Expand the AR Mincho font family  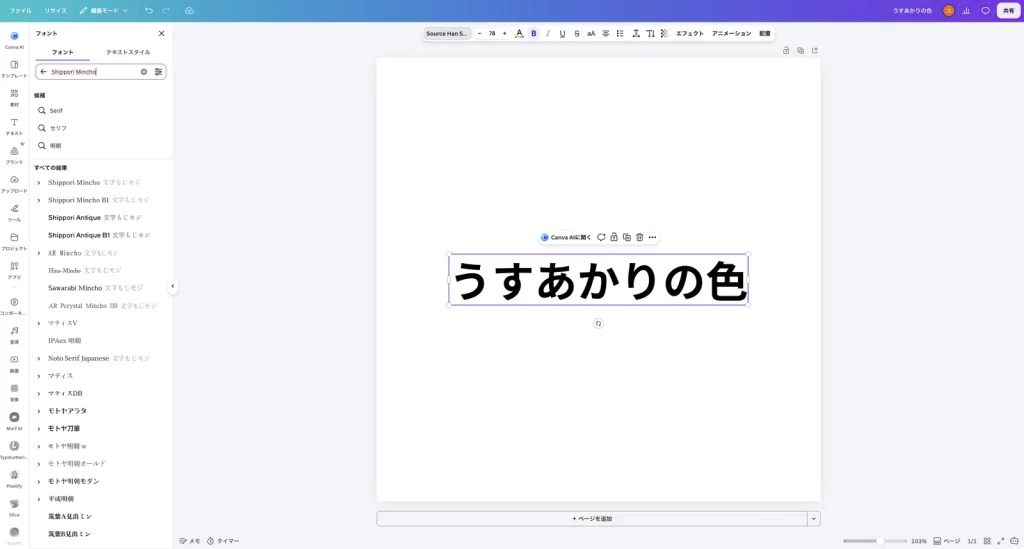39,253
